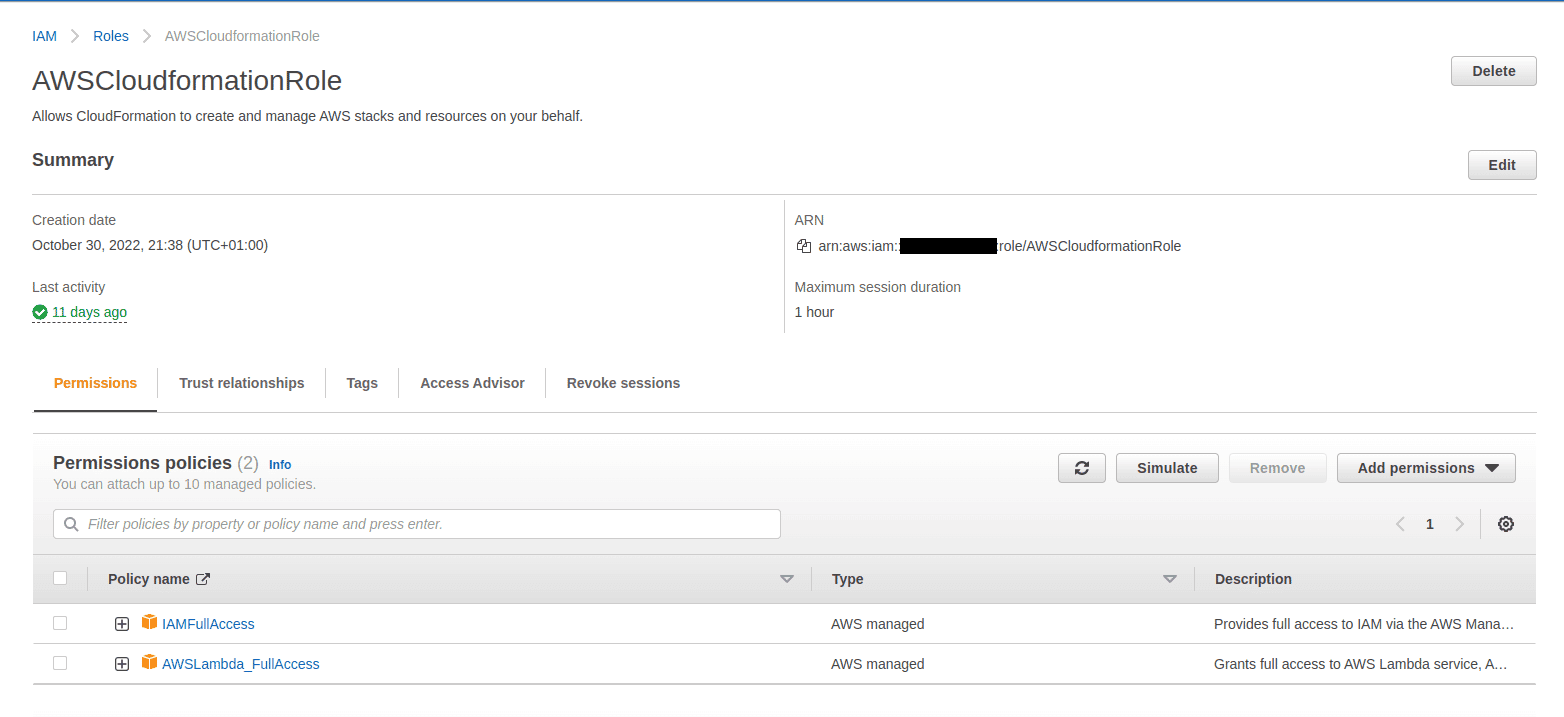Click the green check icon by Last activity
Viewport: 1564px width, 717px height.
[40, 312]
